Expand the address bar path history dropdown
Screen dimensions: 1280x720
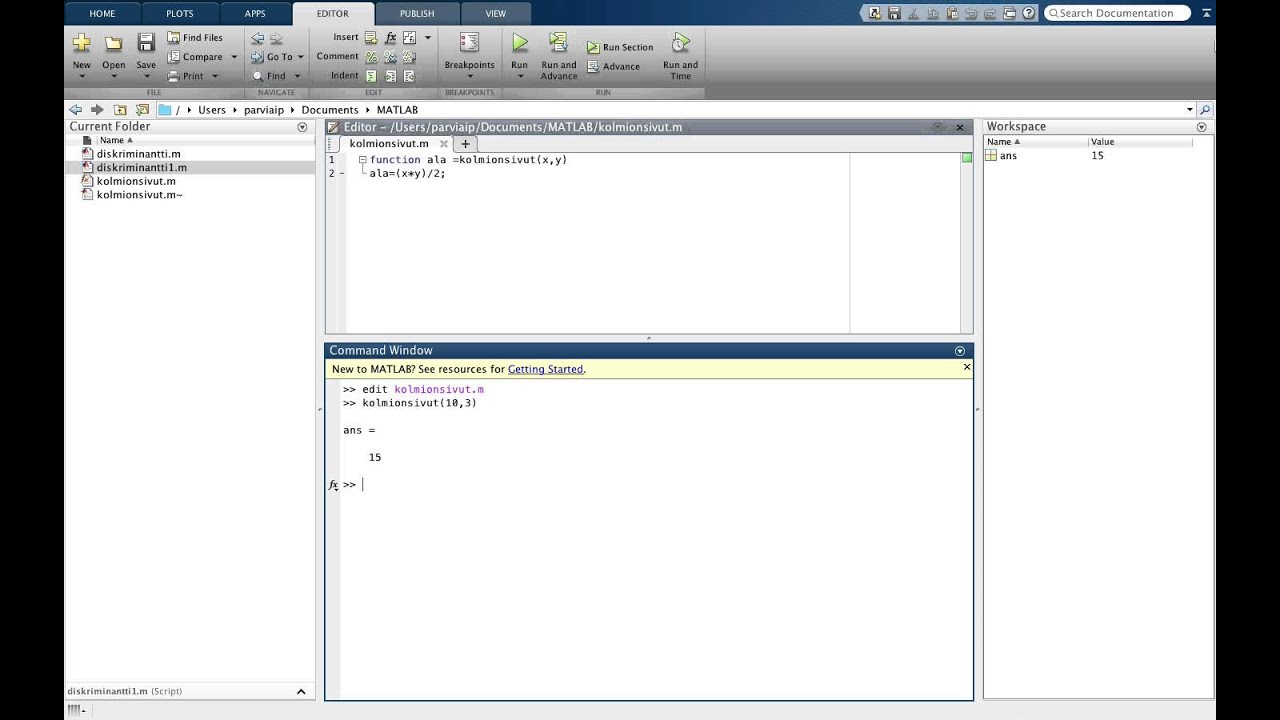point(1190,110)
